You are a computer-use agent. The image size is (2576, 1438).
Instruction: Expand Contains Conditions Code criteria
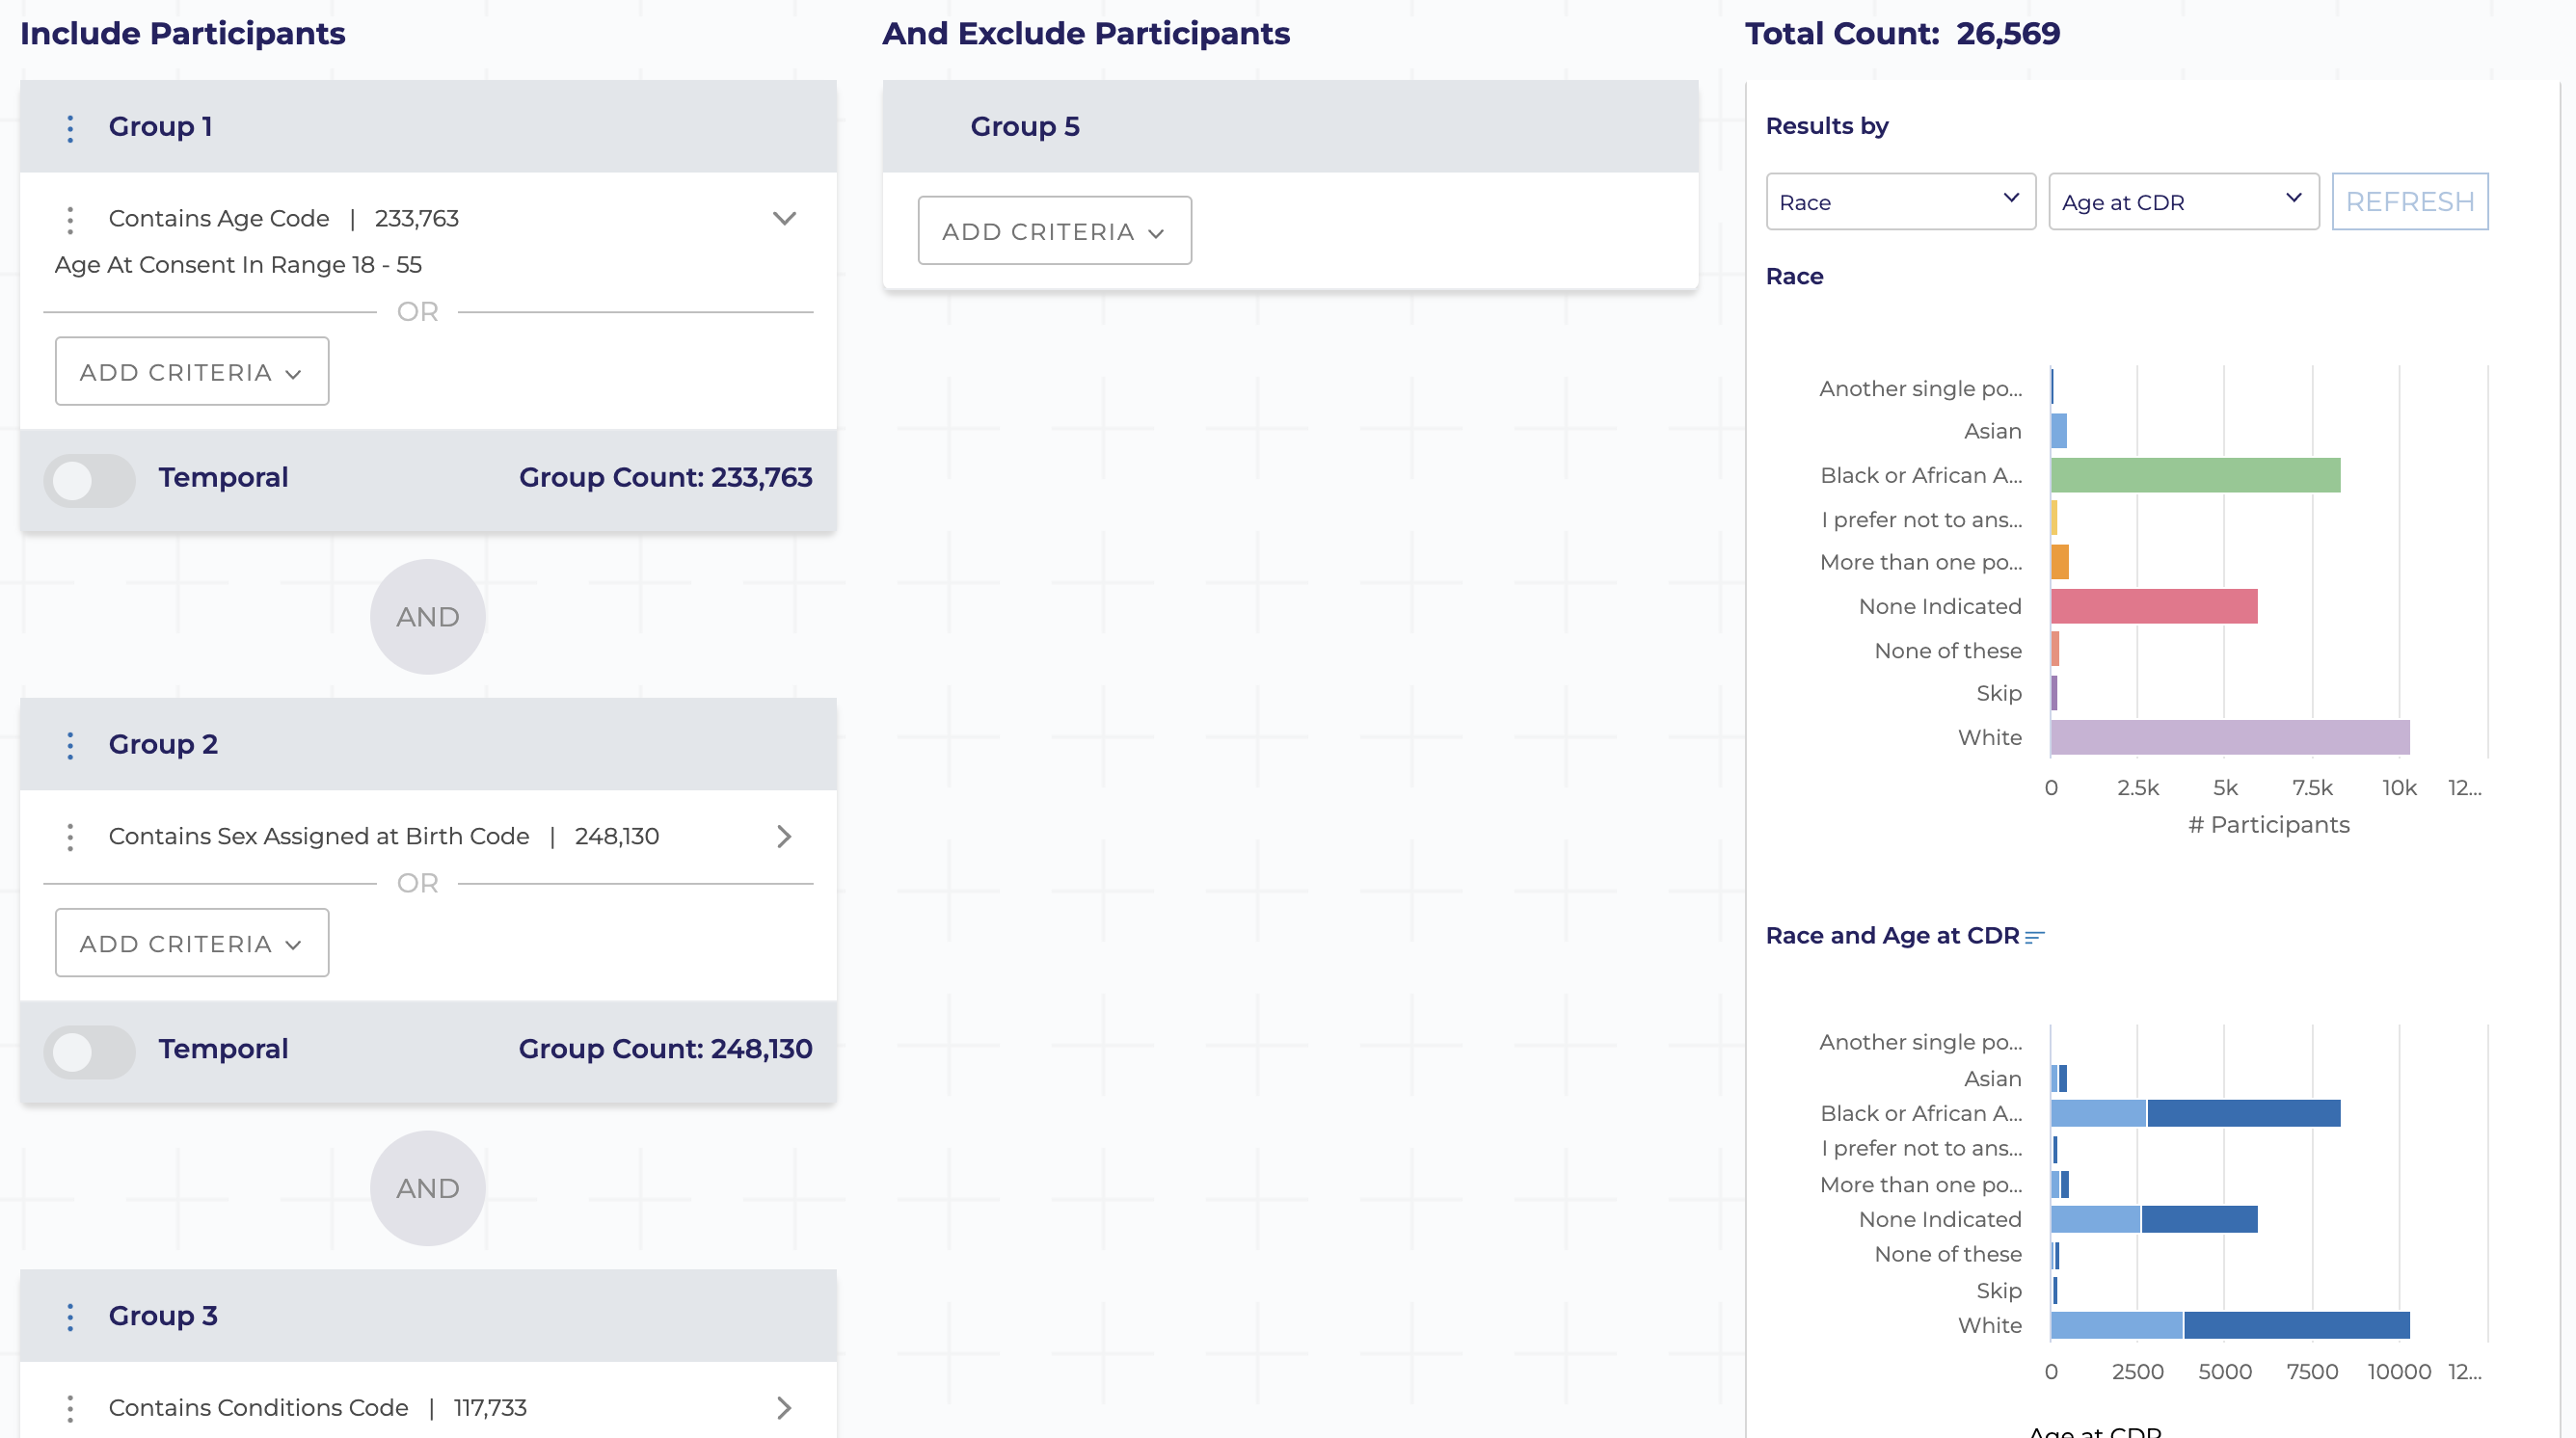784,1409
